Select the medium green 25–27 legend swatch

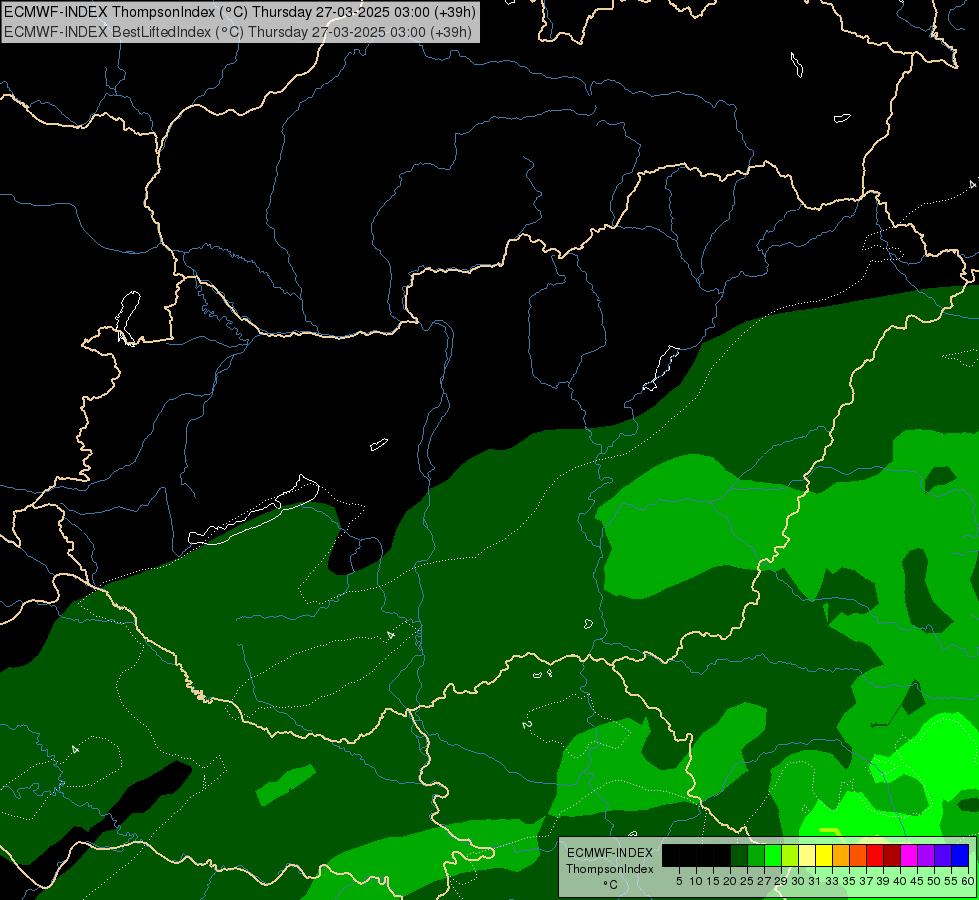[x=756, y=855]
